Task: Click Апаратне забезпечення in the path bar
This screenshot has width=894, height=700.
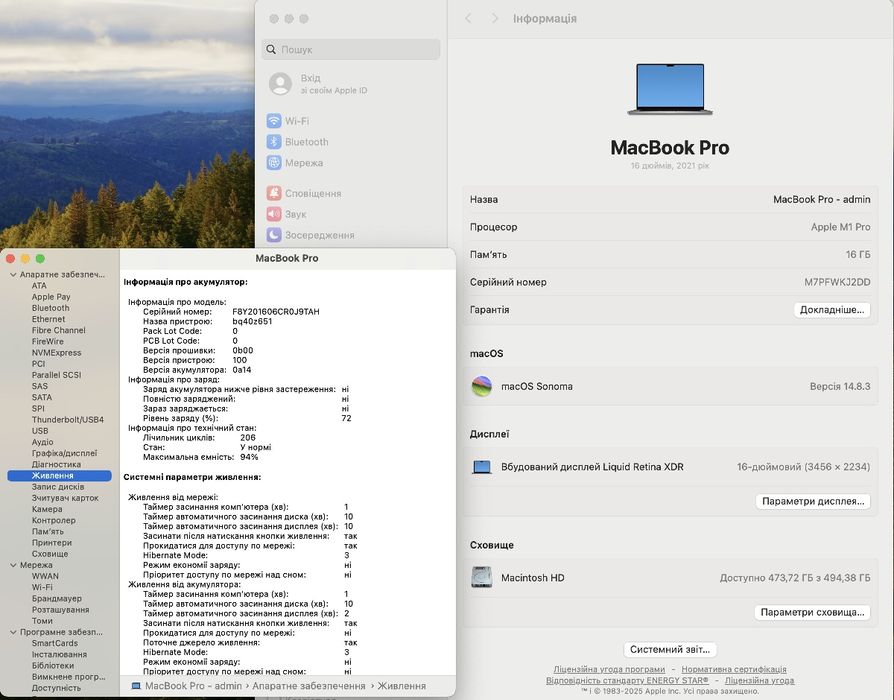Action: point(308,686)
